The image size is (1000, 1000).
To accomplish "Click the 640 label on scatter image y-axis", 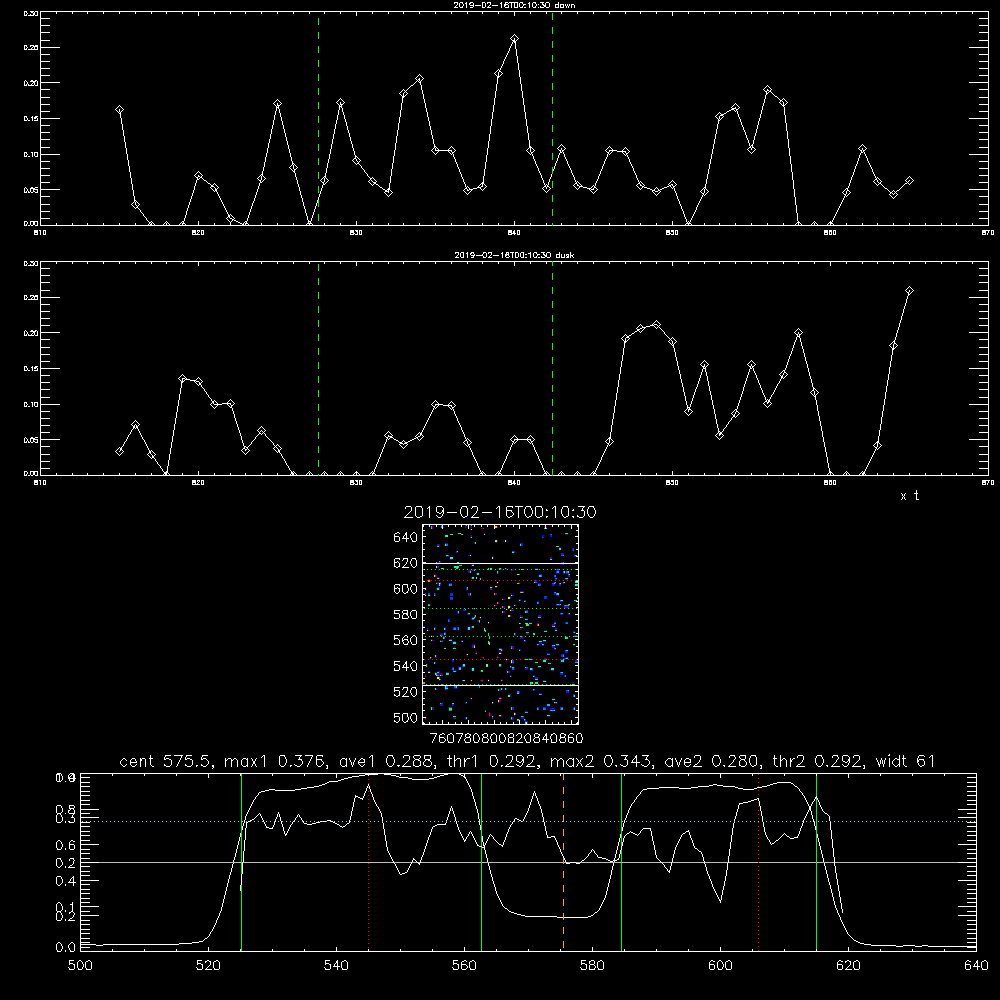I will (406, 538).
